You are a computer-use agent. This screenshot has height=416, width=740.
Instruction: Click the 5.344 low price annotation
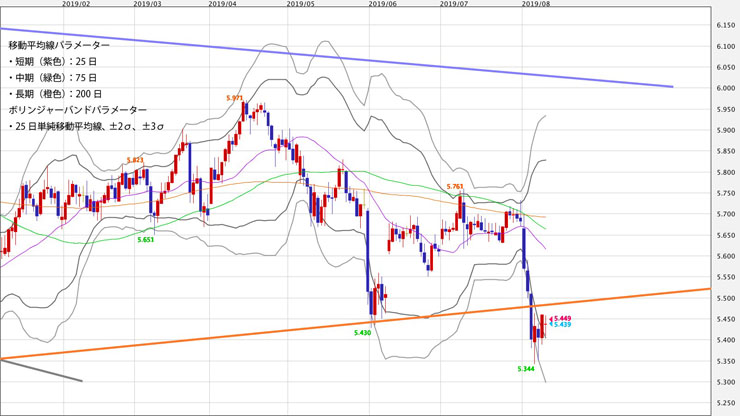(x=526, y=369)
